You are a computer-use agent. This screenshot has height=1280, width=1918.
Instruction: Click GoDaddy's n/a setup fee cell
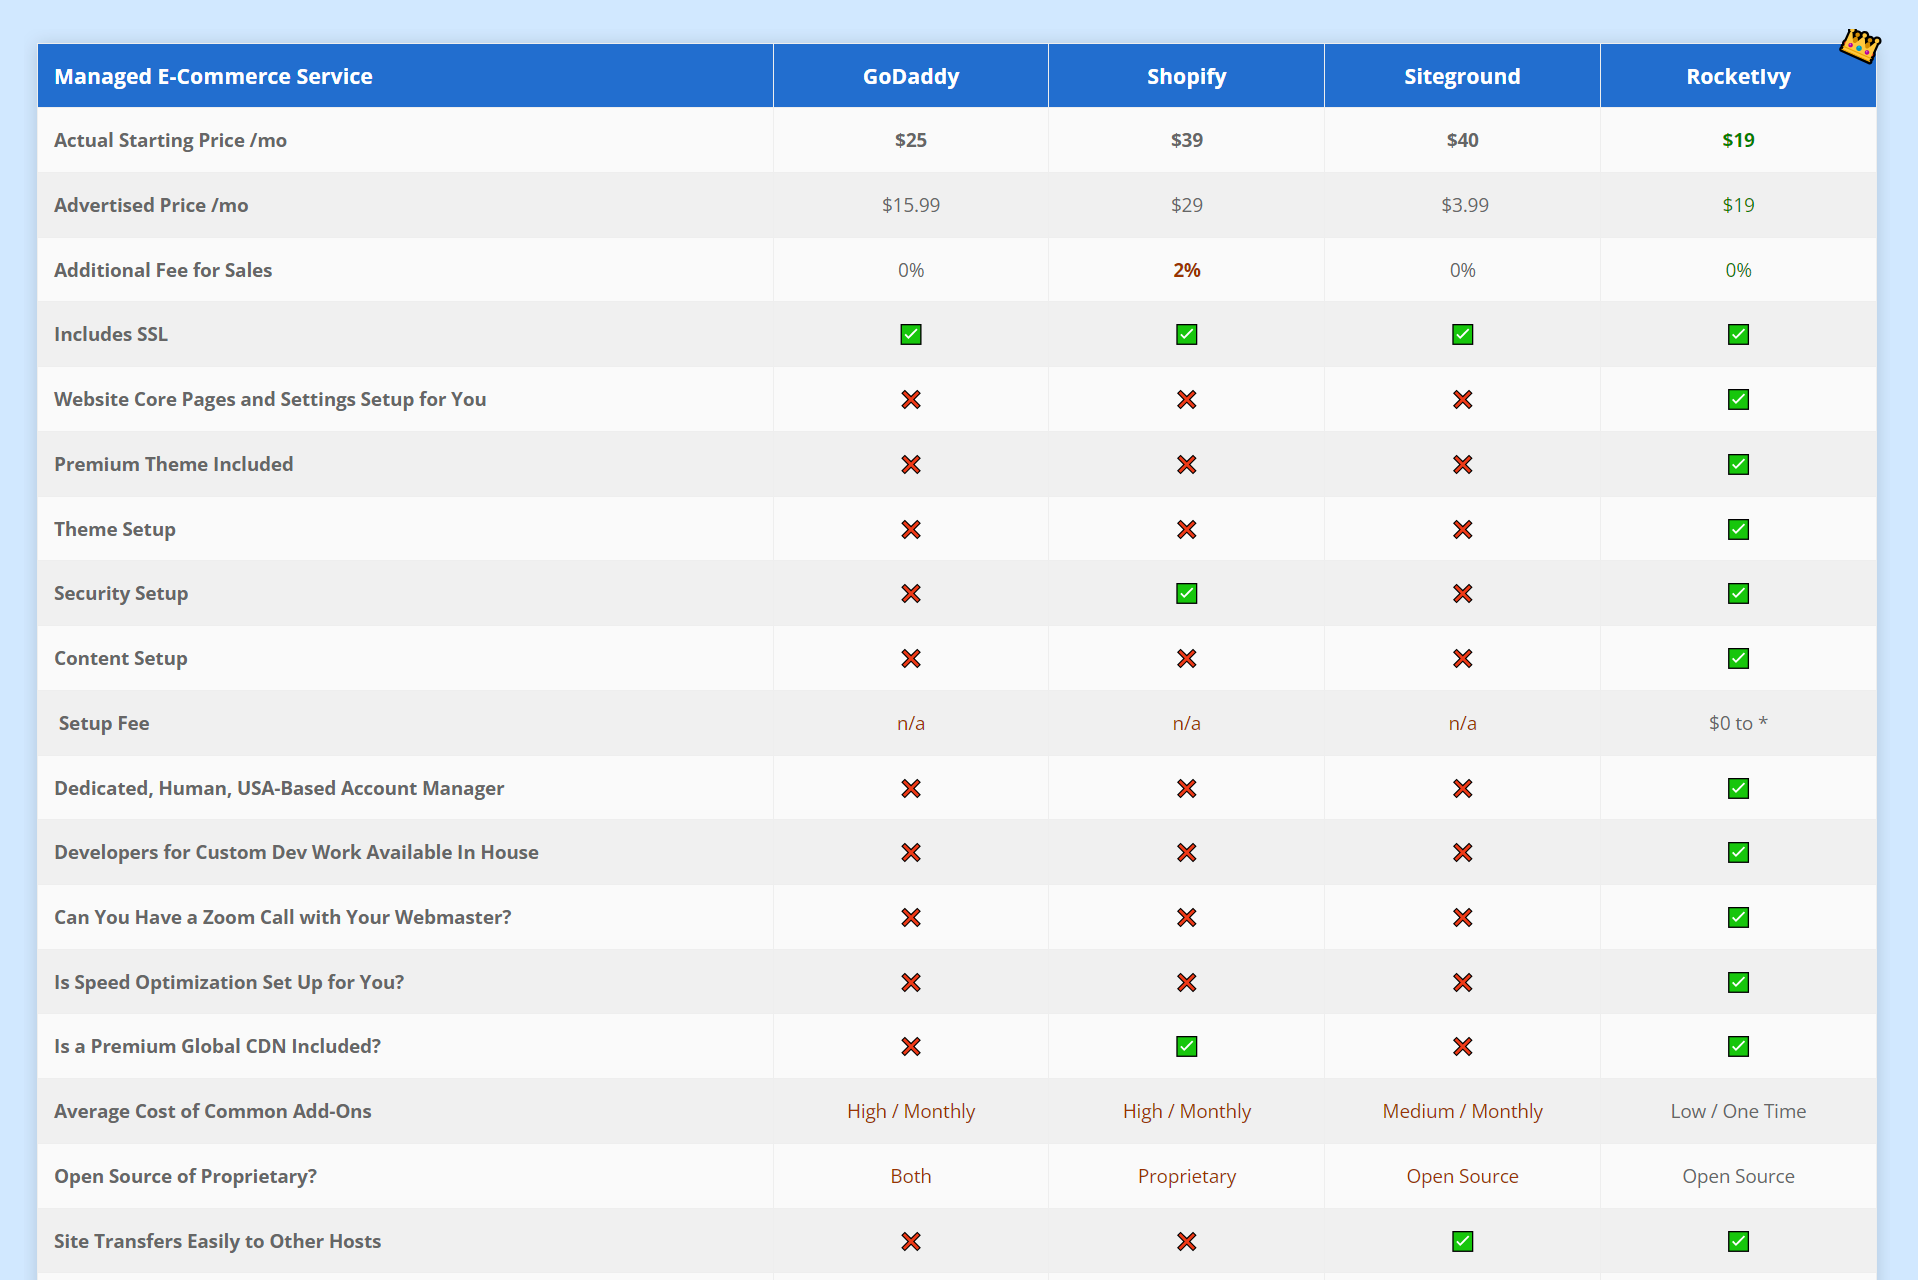tap(911, 723)
